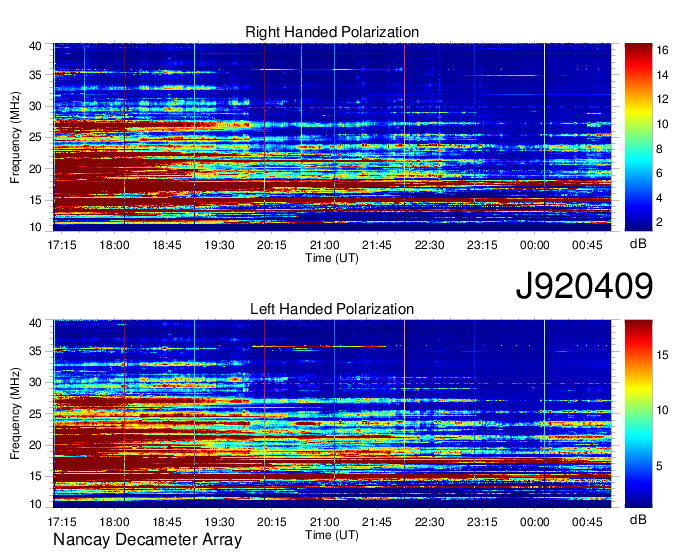
Task: Click the 25 MHz tick on Right Handed plot
Action: tap(35, 137)
